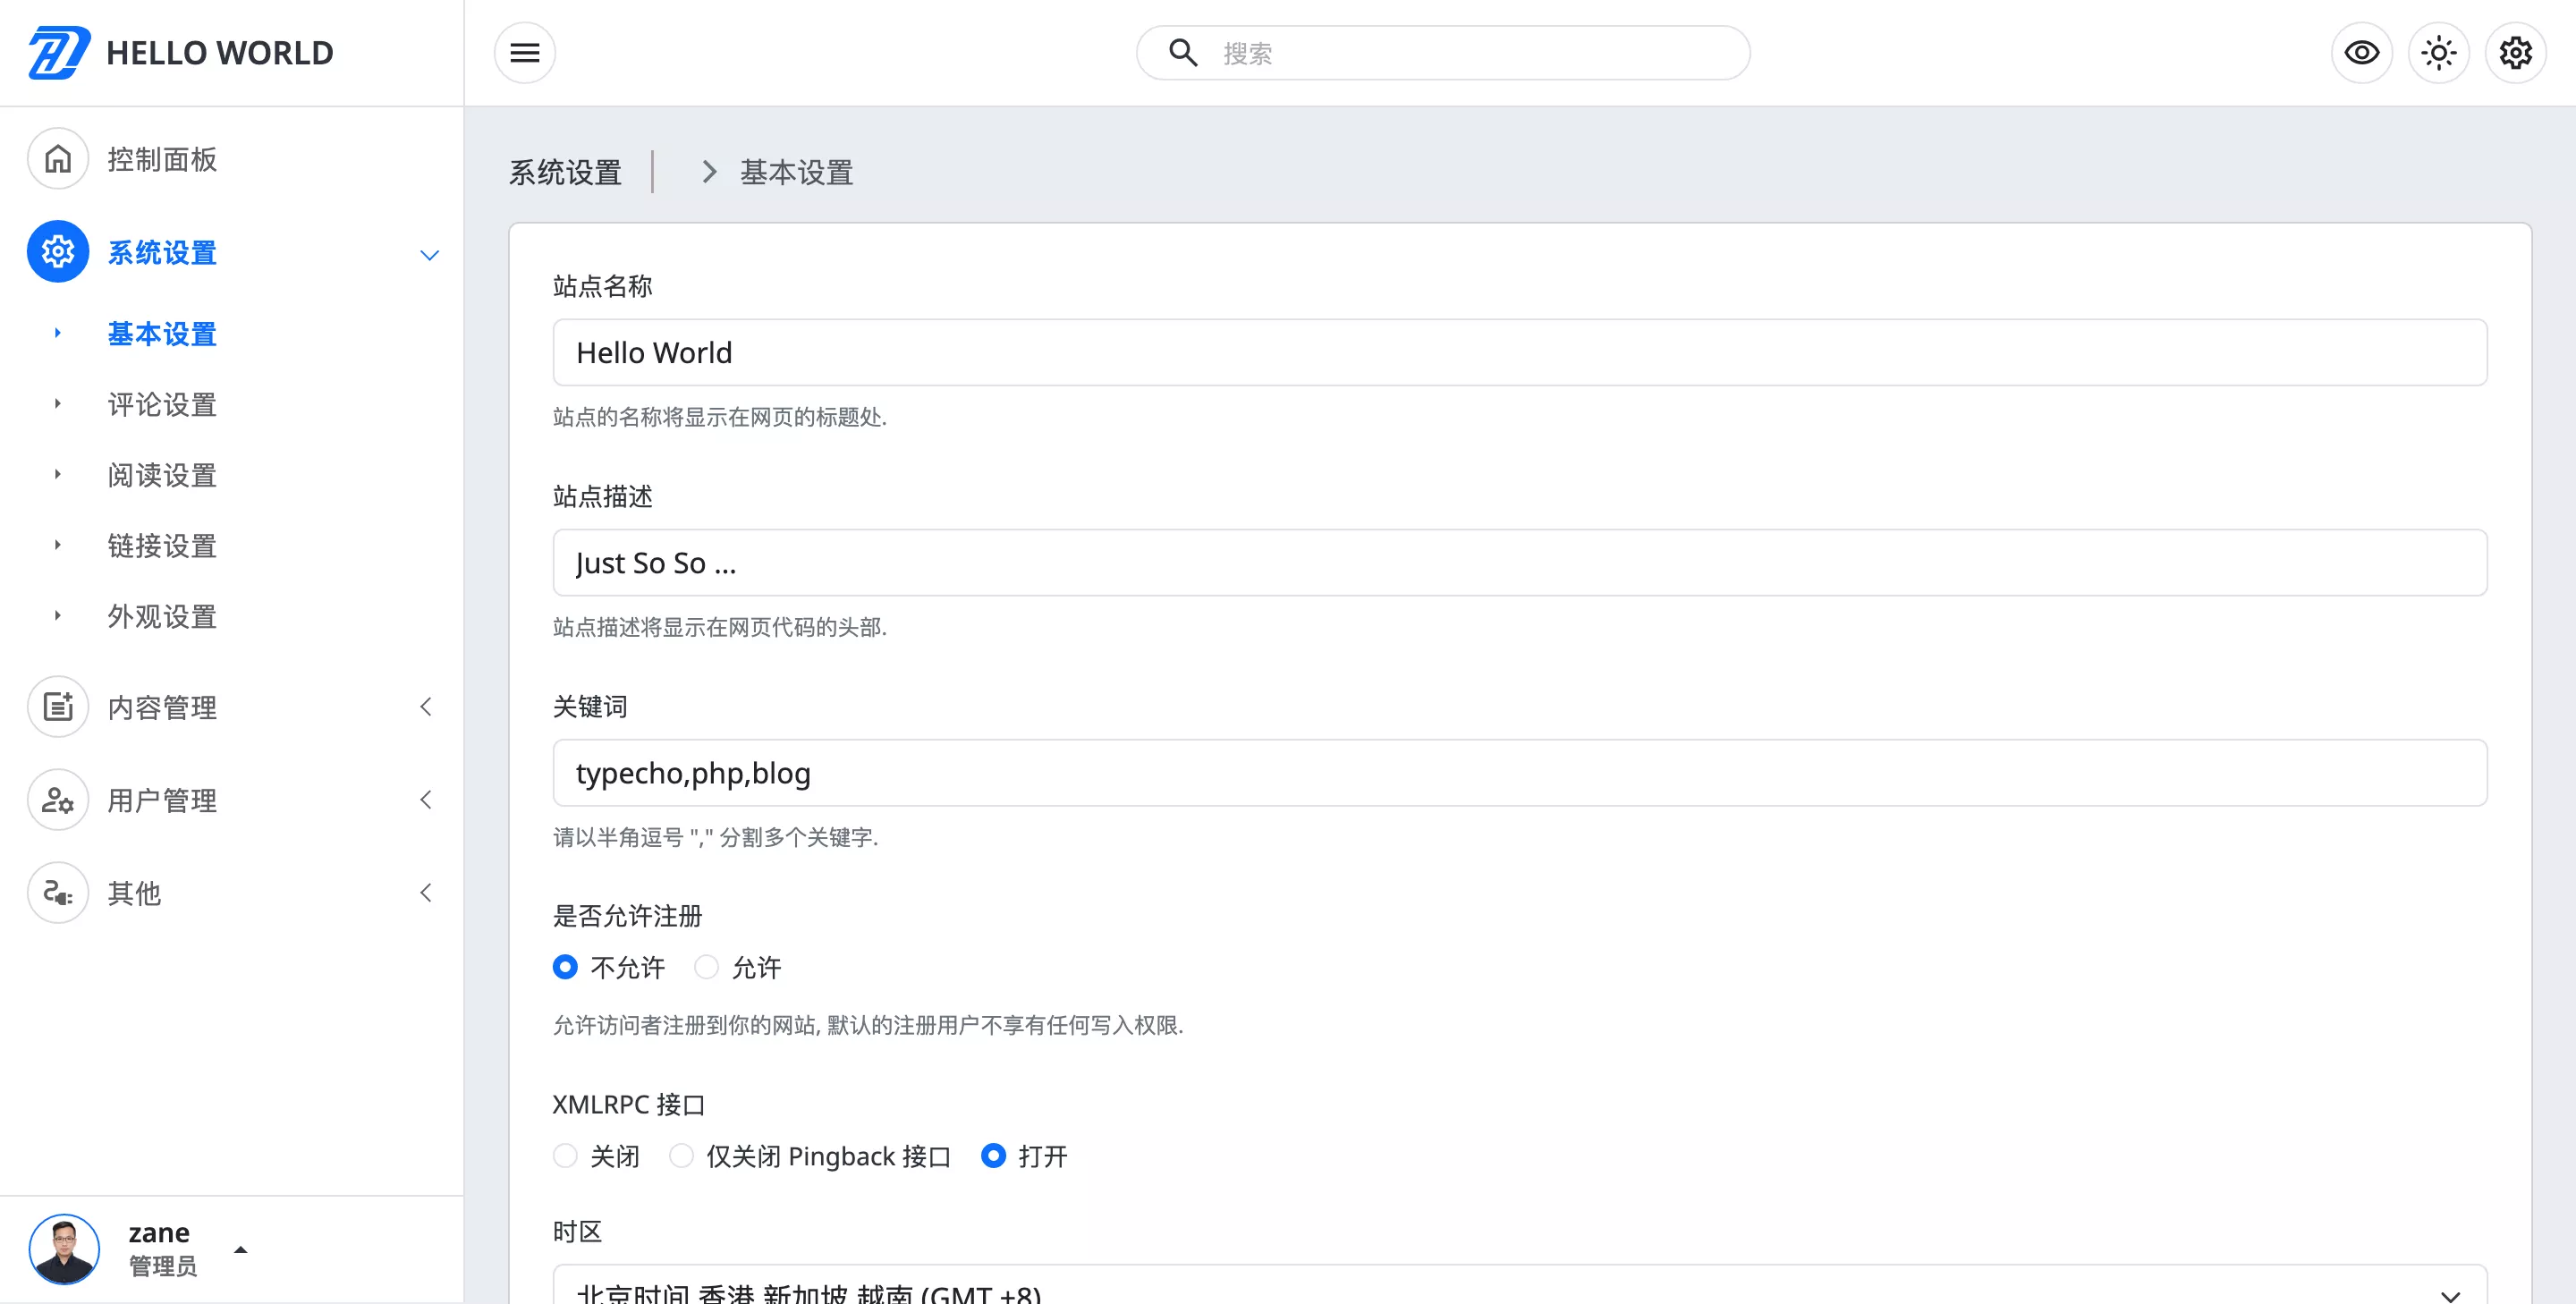Screen dimensions: 2576x1304
Task: Choose 仅关闭 Pingback 接口 option
Action: [x=681, y=1156]
